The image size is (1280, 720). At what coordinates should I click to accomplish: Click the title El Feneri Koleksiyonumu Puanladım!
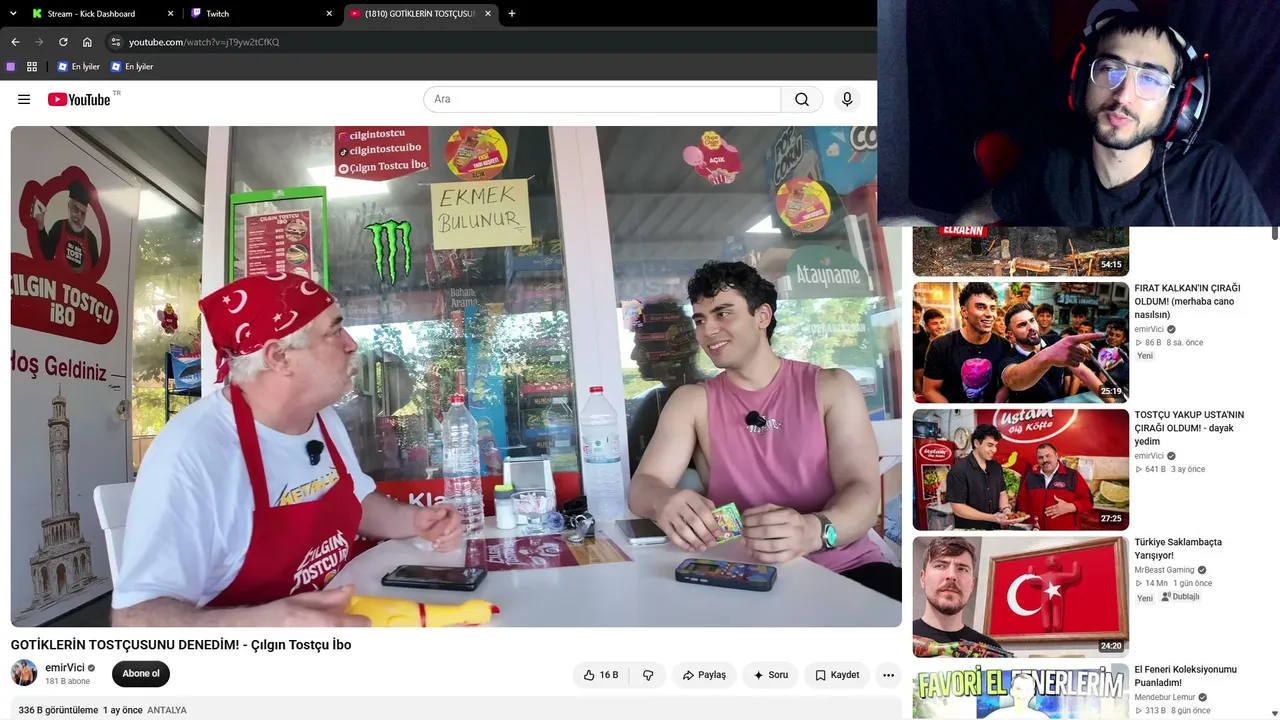1185,676
